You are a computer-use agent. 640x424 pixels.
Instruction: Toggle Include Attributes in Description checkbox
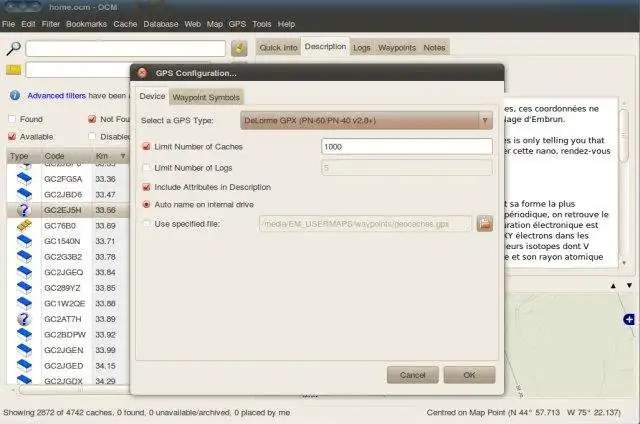coord(146,187)
